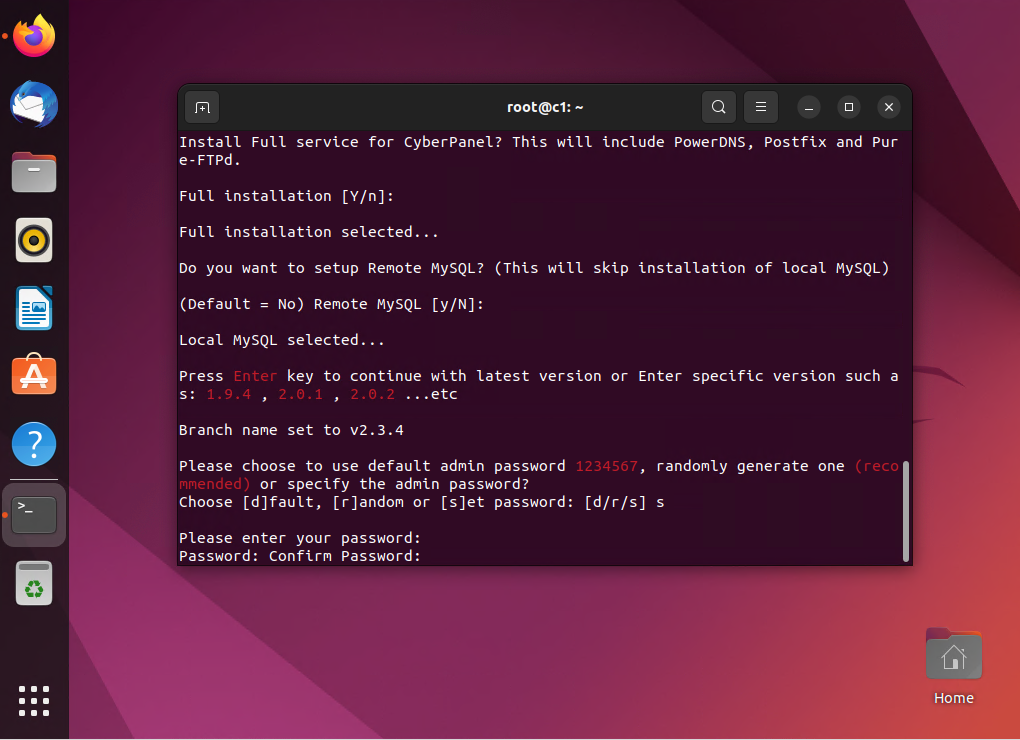This screenshot has height=740, width=1020.
Task: Open the terminal hamburger menu
Action: pyautogui.click(x=760, y=107)
